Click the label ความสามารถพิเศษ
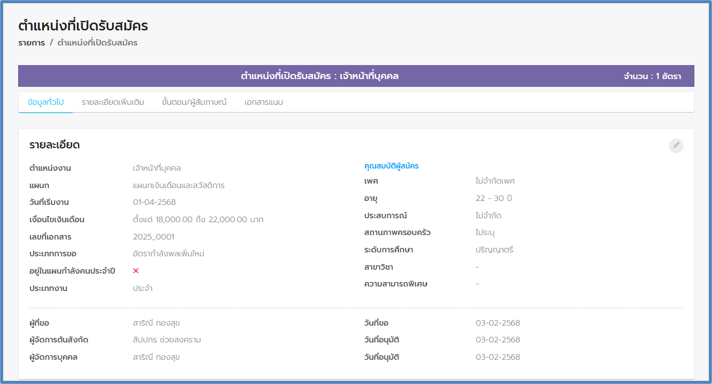 coord(396,284)
